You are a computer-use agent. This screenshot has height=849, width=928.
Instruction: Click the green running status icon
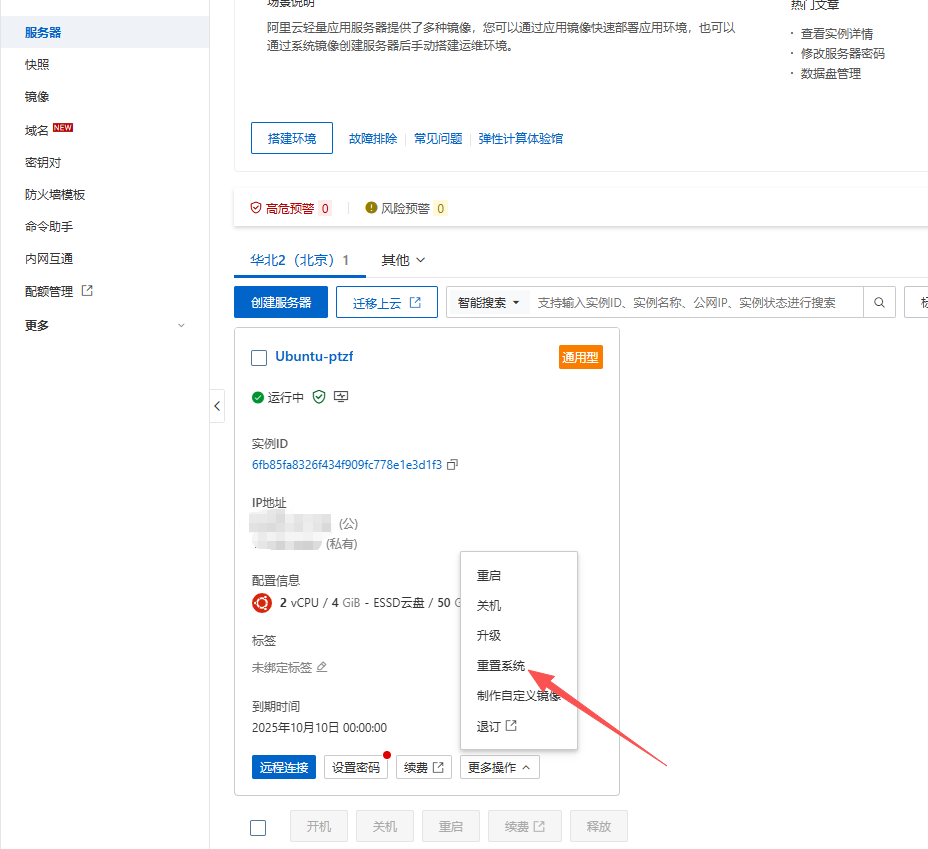click(x=257, y=398)
